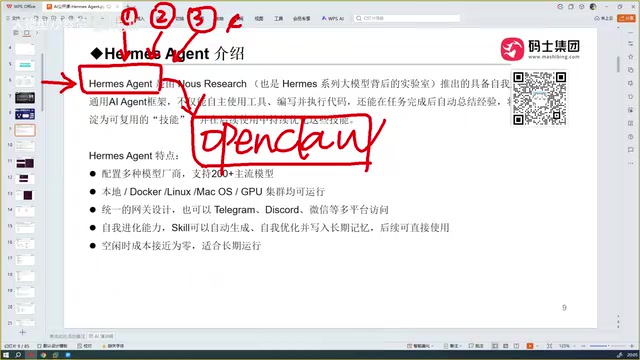
Task: Select slide 10 thumbnail
Action: (x=25, y=146)
